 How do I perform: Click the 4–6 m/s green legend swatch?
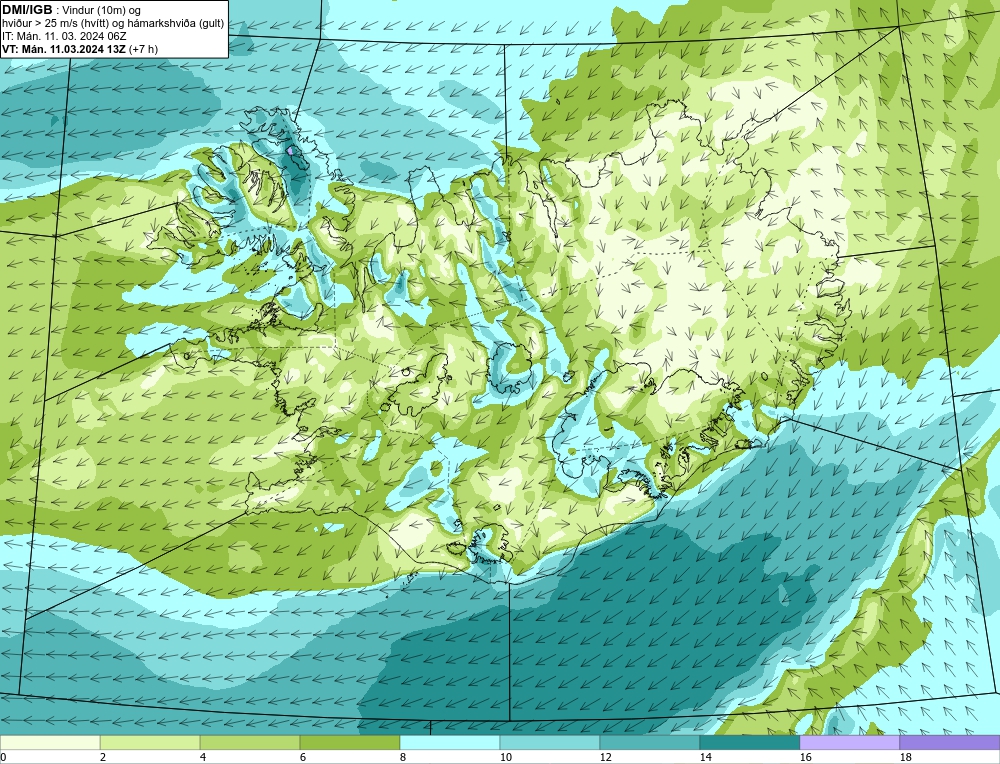point(250,743)
